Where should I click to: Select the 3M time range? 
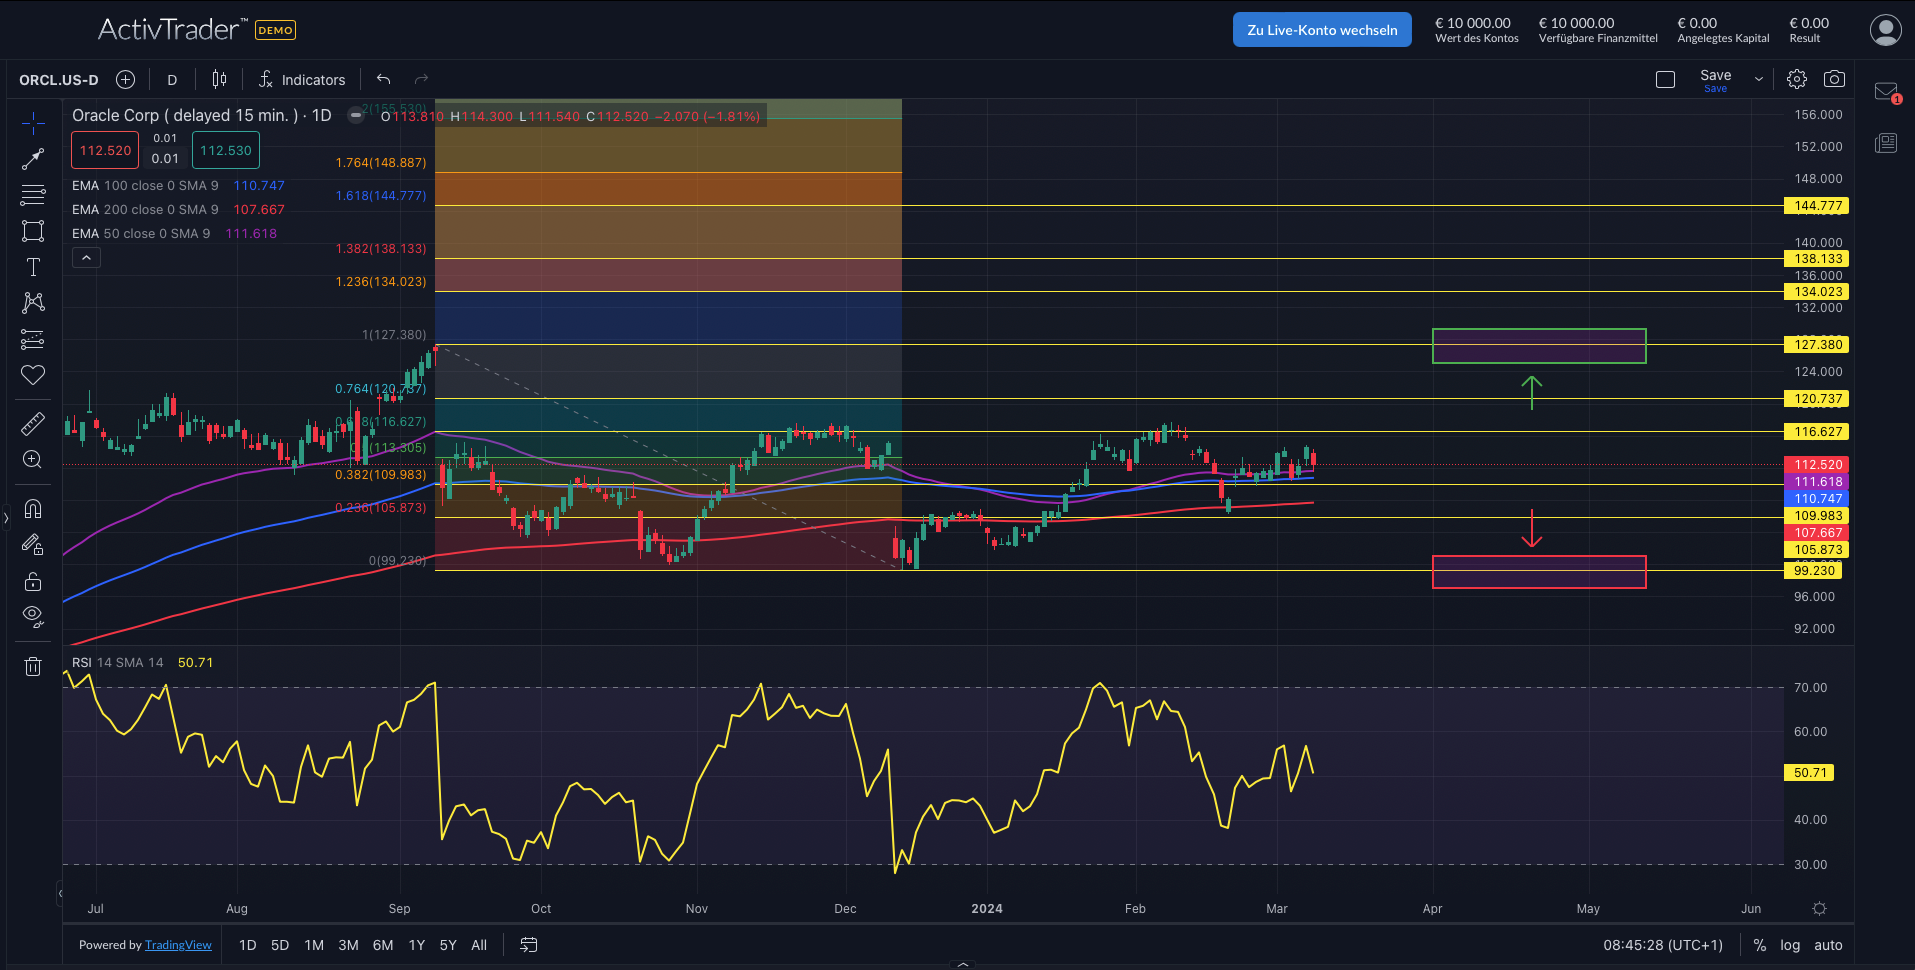tap(348, 945)
